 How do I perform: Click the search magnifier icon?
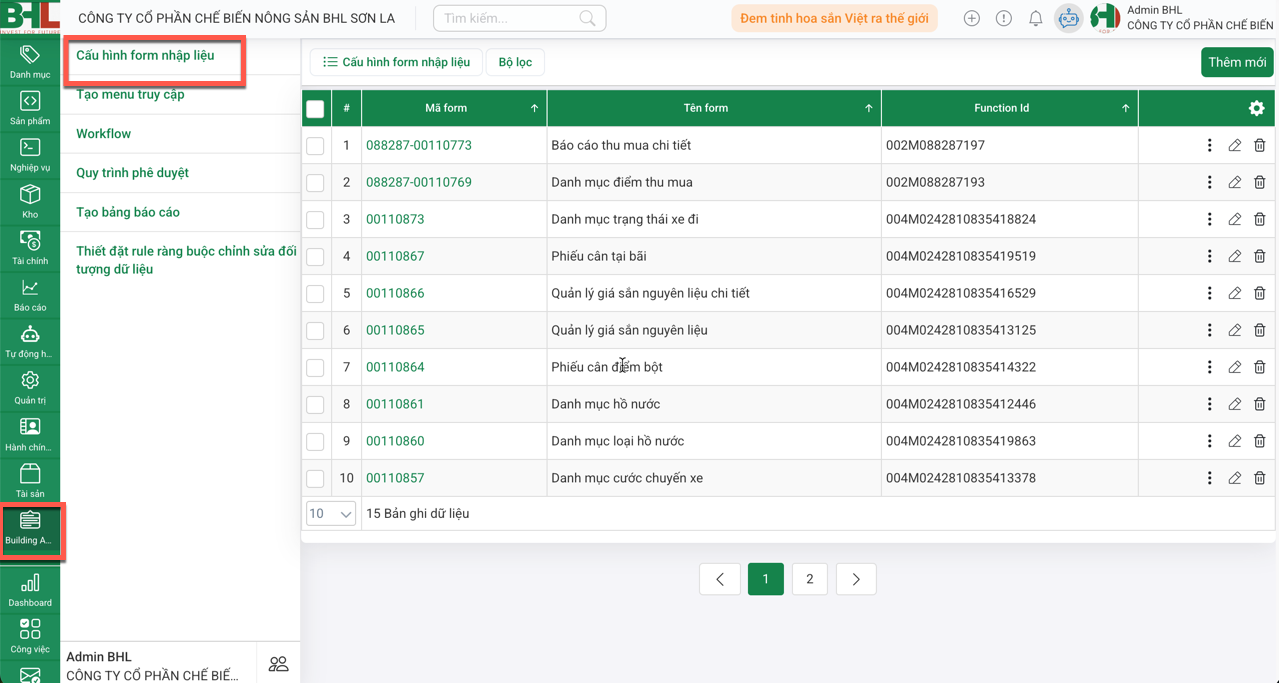click(x=587, y=18)
